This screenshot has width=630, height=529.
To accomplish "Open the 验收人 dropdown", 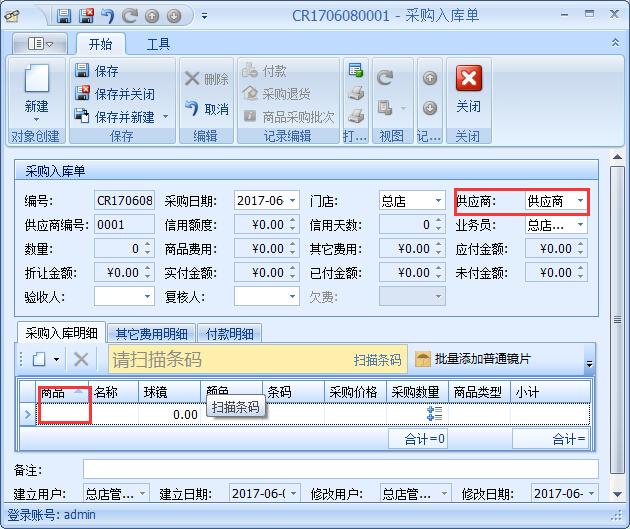I will [147, 296].
